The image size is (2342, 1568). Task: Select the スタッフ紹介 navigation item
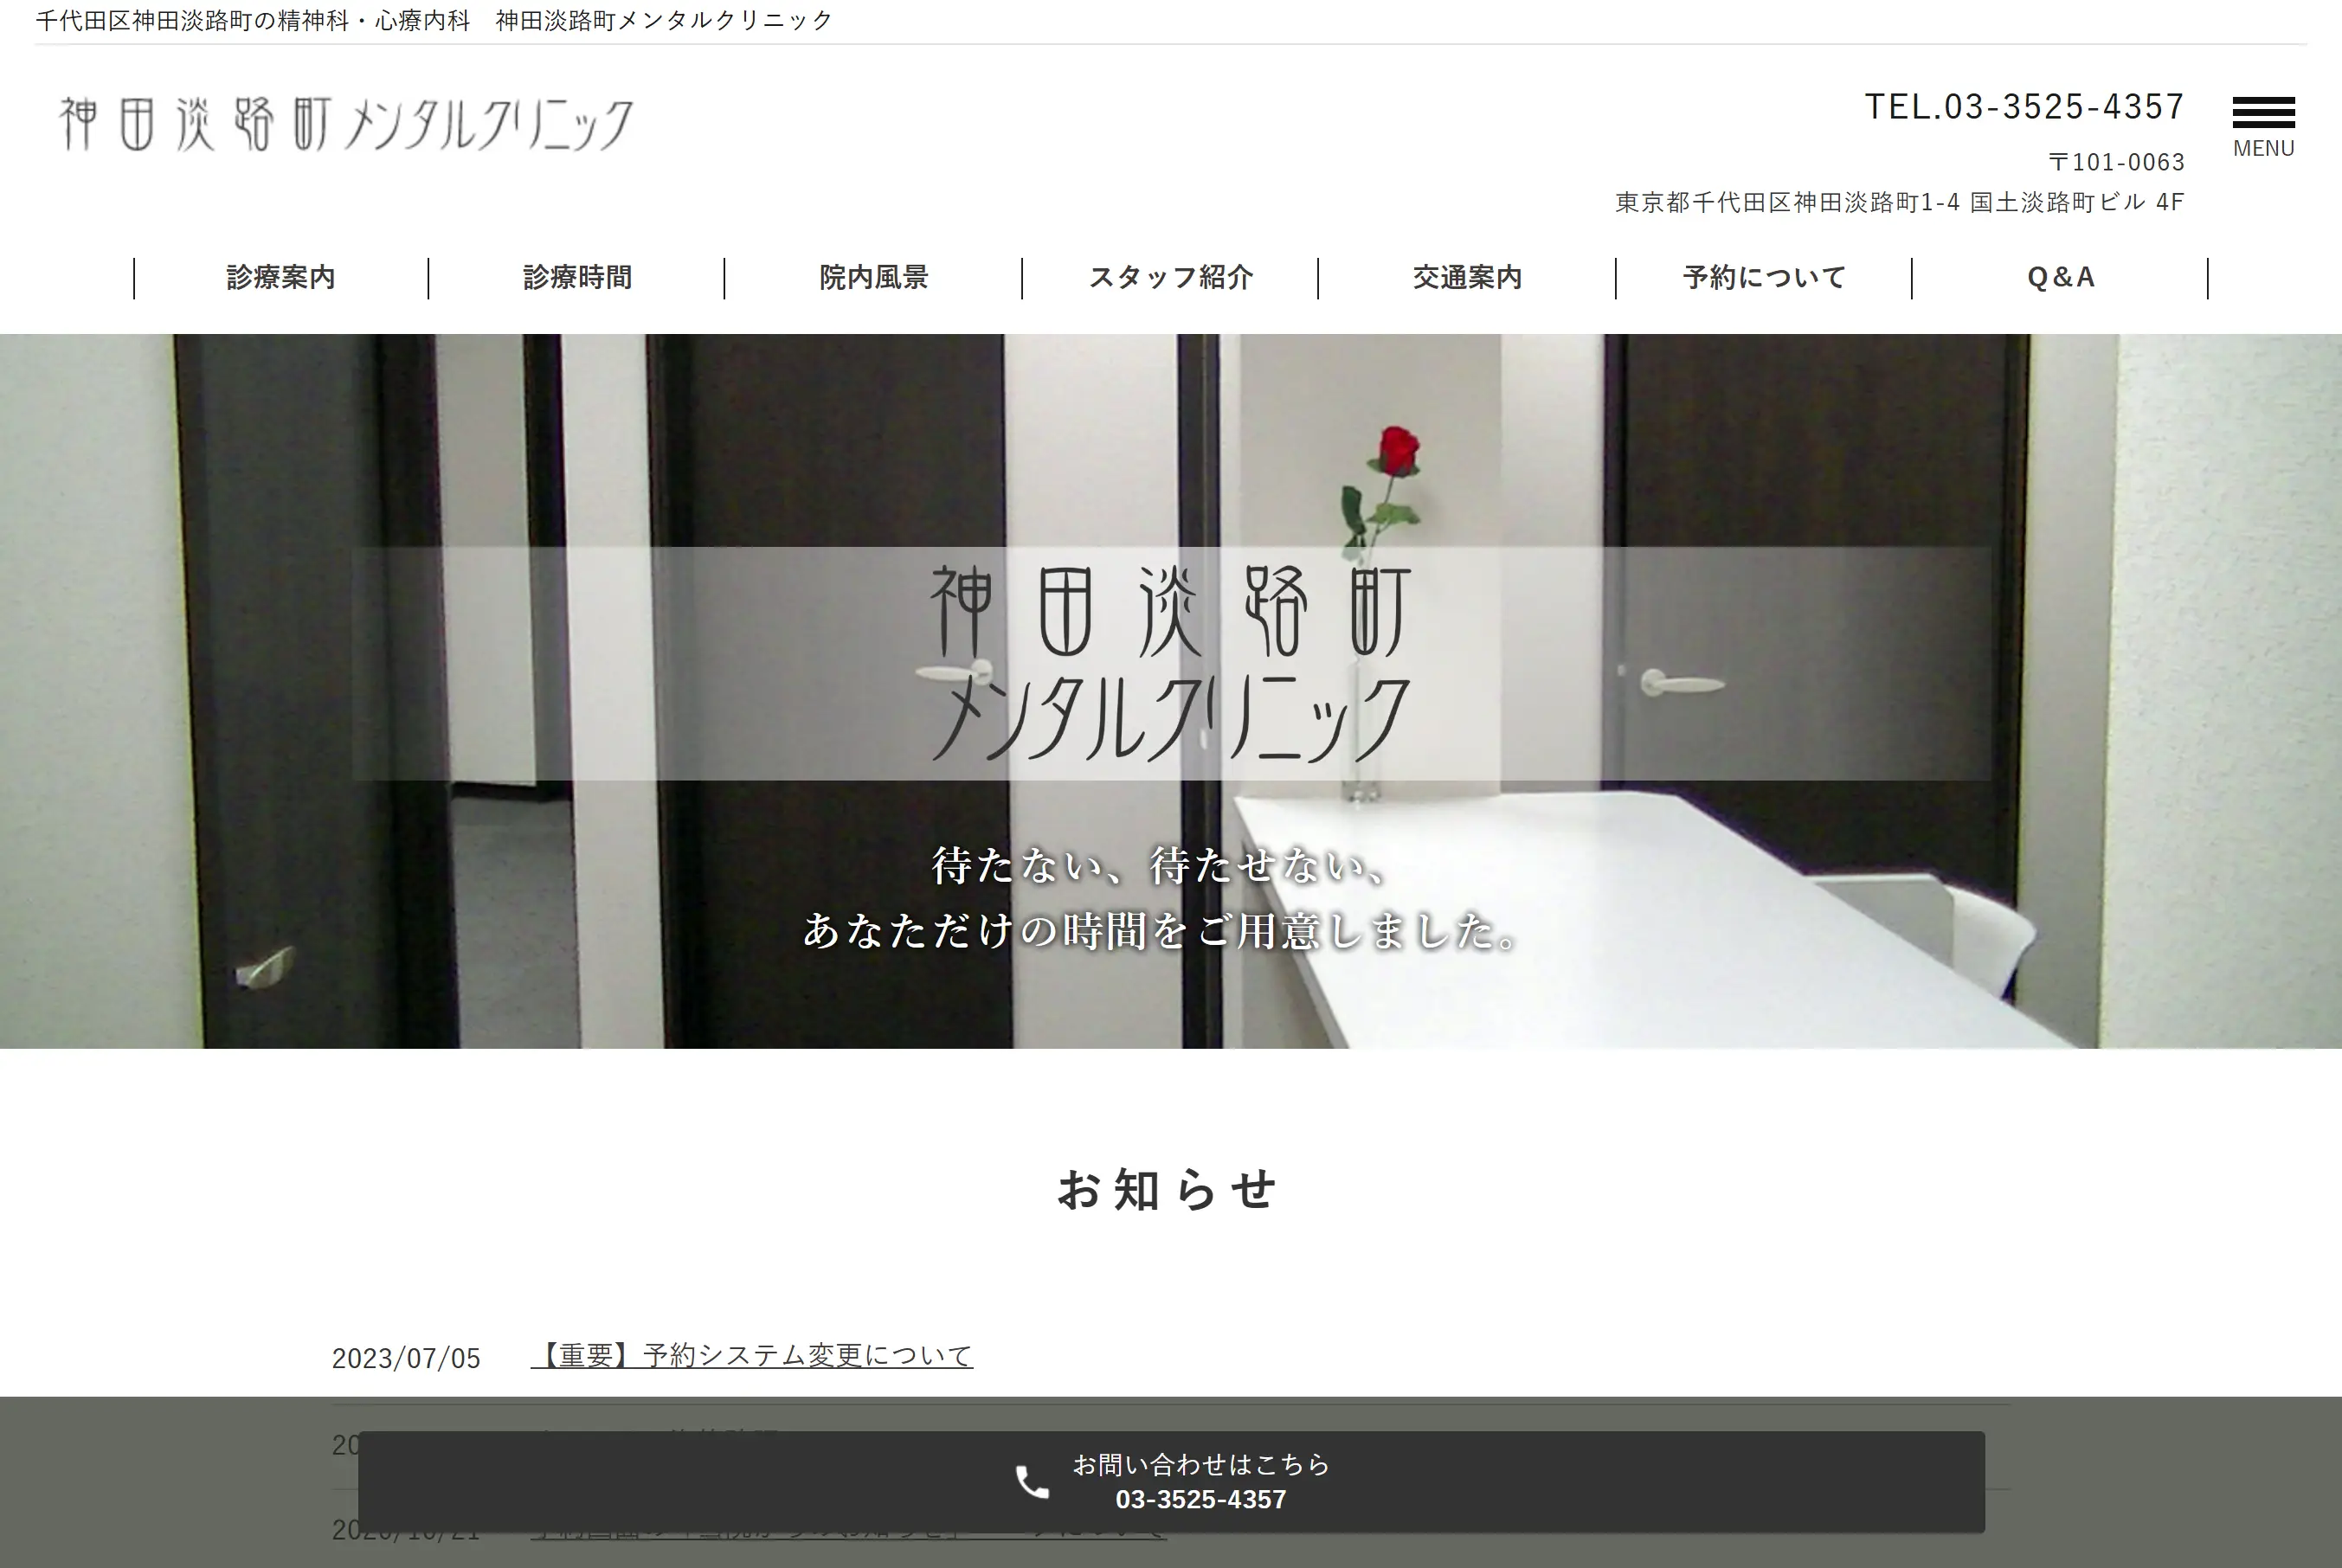tap(1170, 277)
